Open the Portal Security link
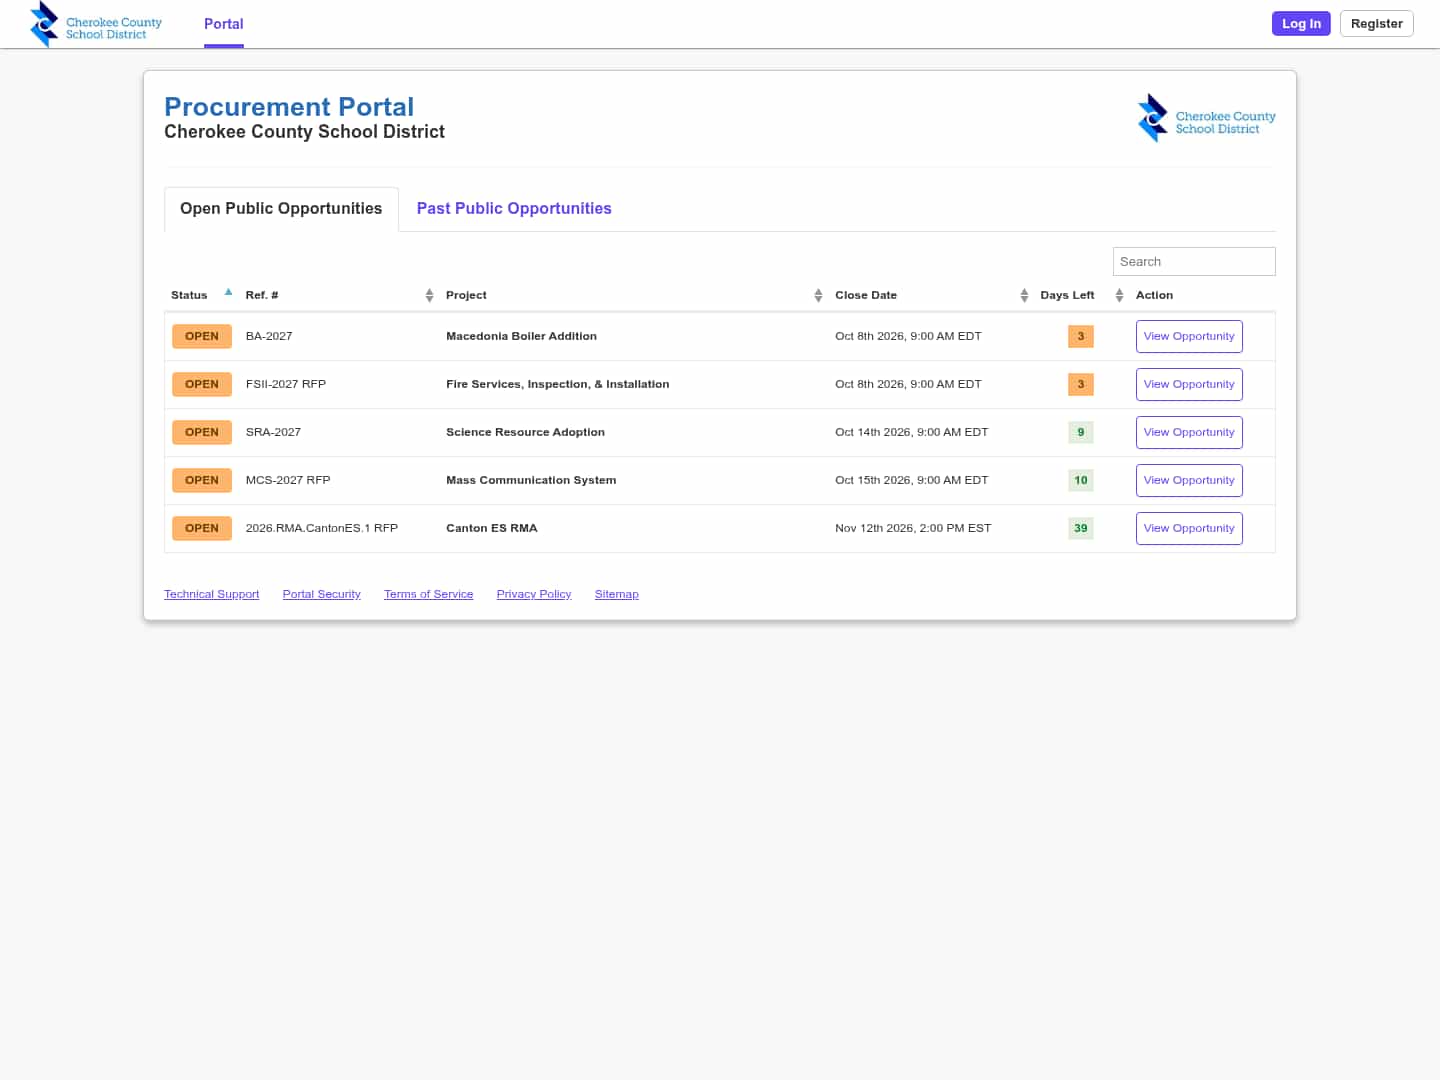Viewport: 1440px width, 1080px height. (321, 594)
